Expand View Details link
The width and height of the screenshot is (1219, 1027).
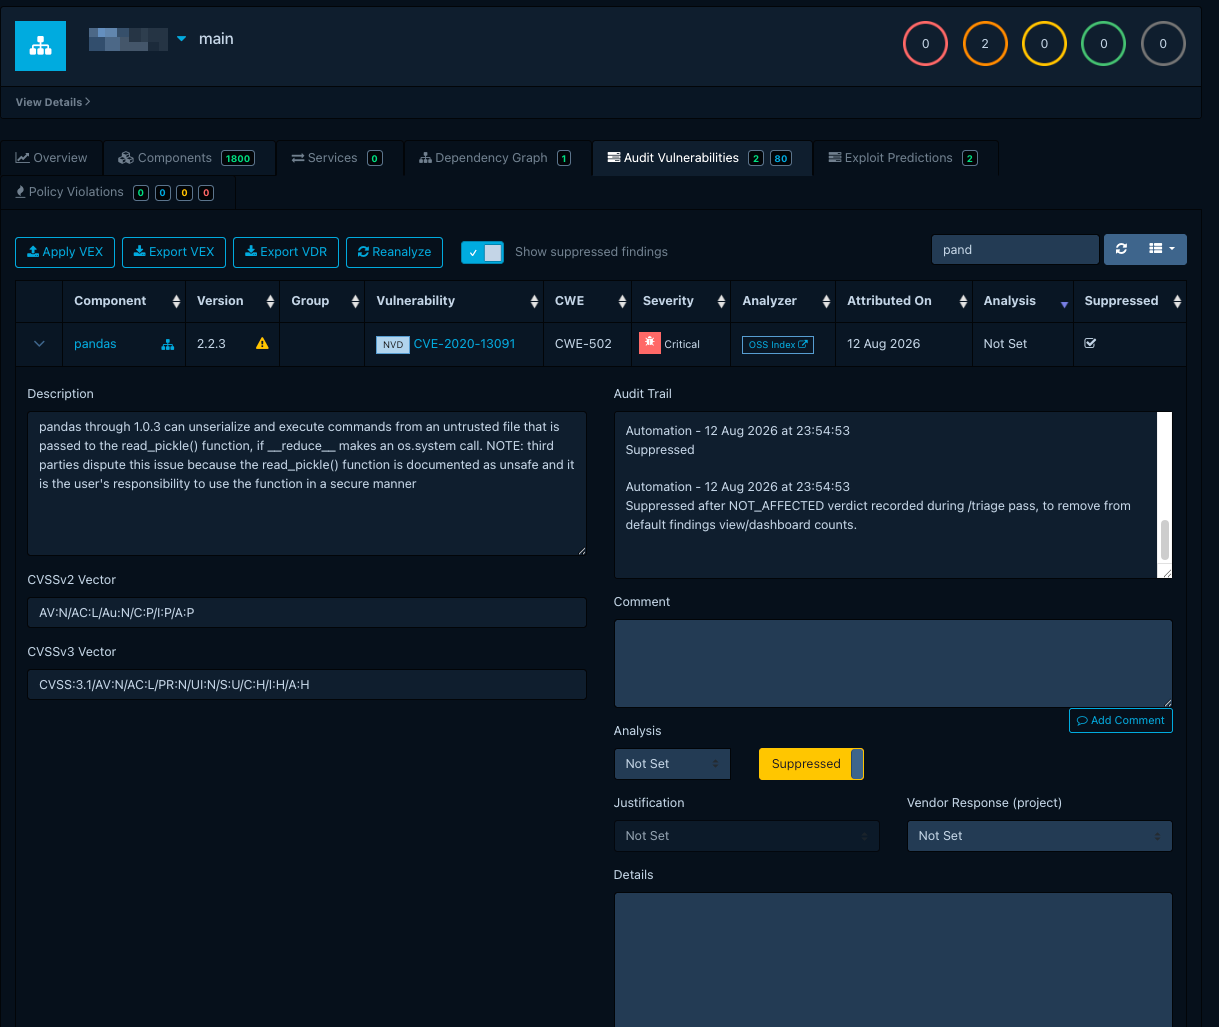click(x=53, y=102)
